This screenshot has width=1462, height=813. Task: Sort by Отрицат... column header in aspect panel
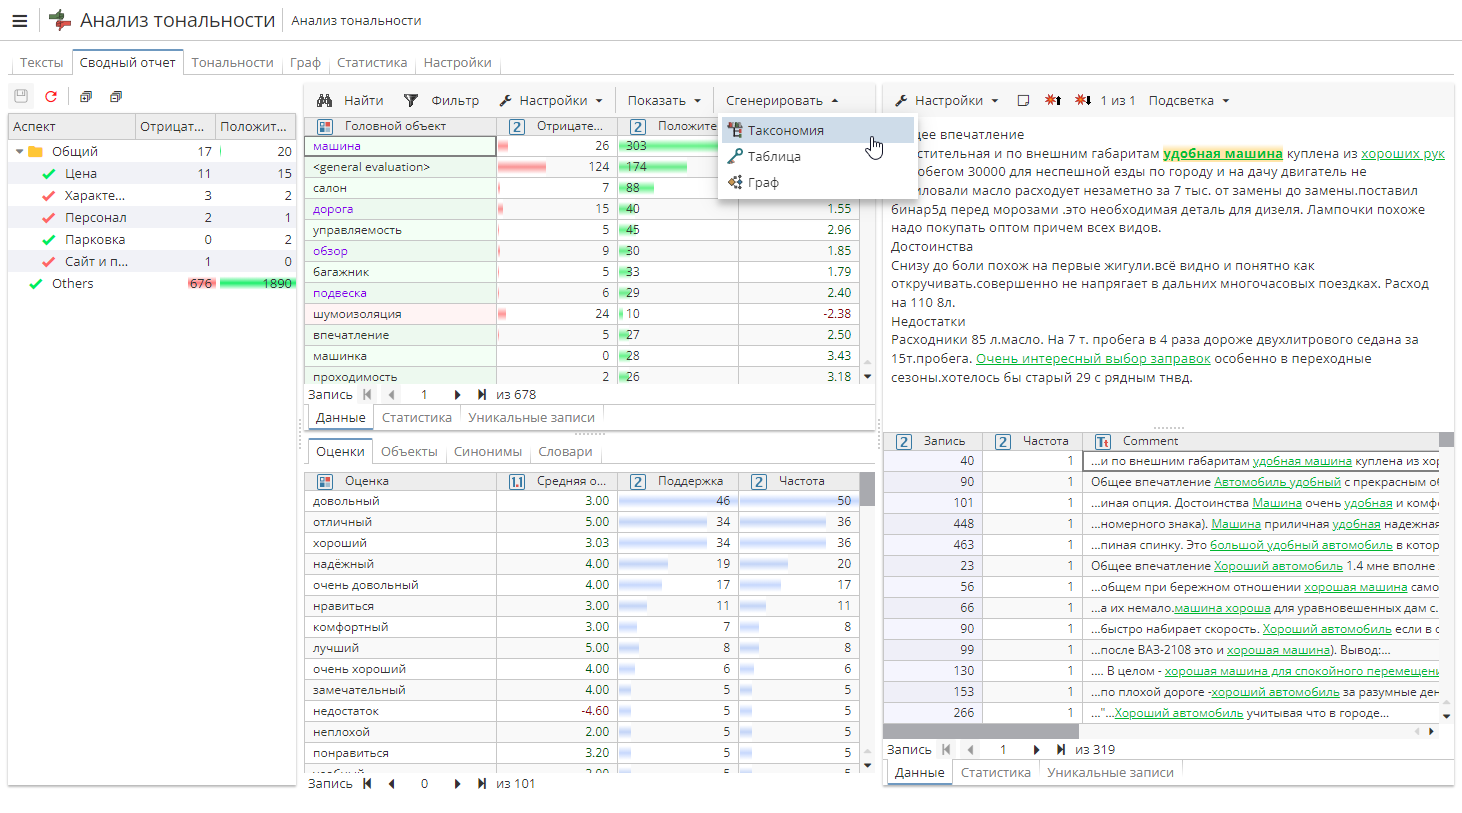click(x=174, y=126)
